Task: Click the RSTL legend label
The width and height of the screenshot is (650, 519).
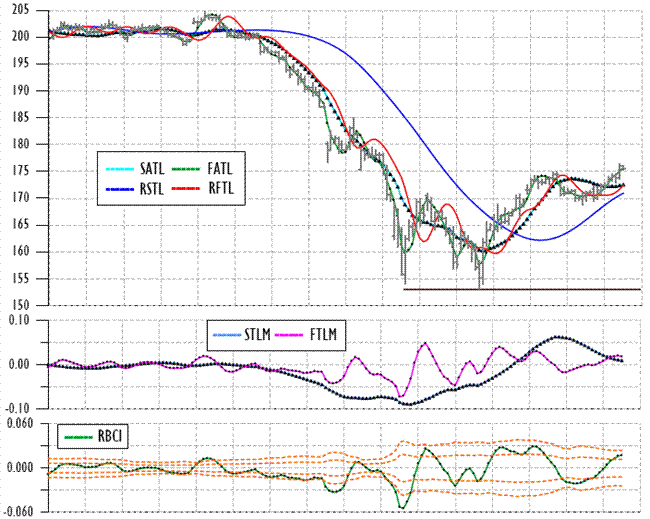Action: (152, 189)
